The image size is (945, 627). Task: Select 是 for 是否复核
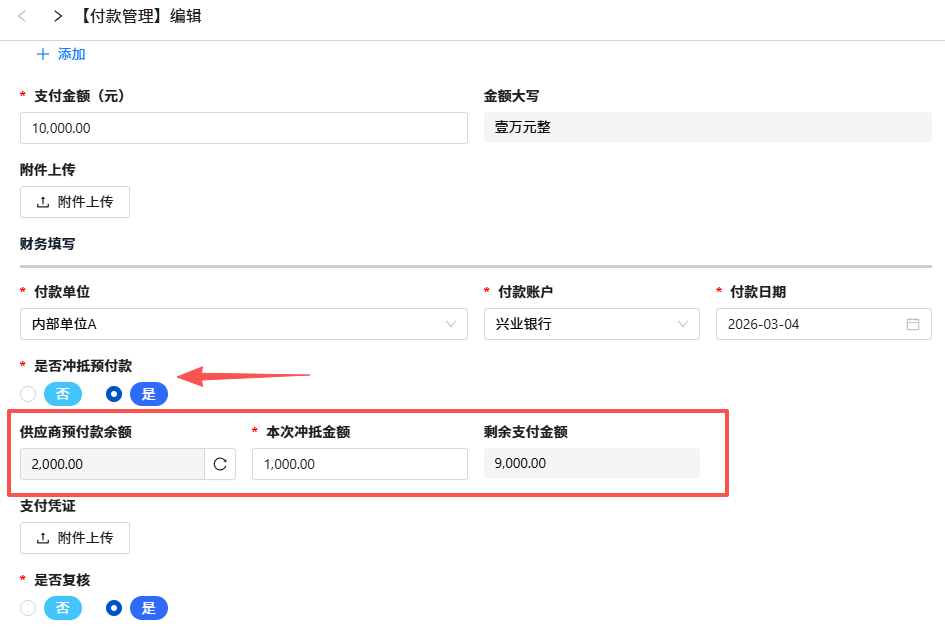pos(148,607)
